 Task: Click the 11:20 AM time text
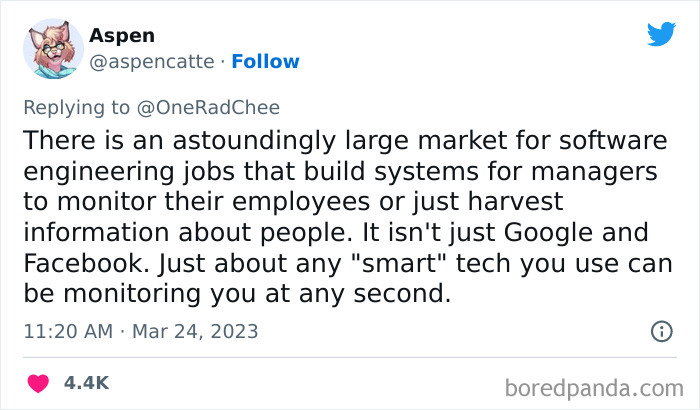pyautogui.click(x=68, y=331)
